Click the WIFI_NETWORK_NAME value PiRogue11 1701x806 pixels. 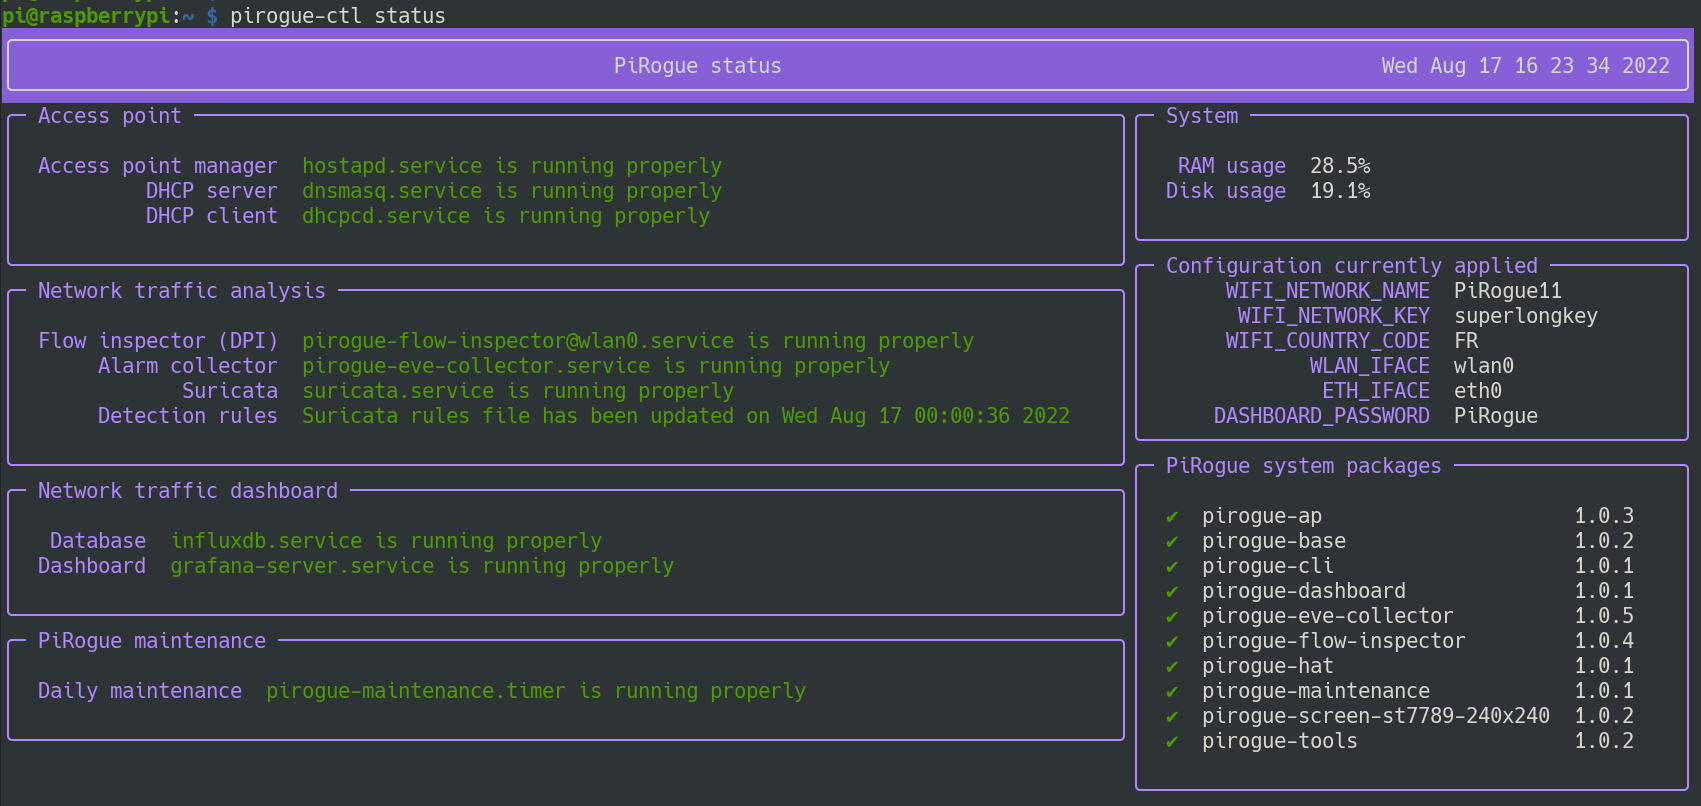pyautogui.click(x=1508, y=291)
